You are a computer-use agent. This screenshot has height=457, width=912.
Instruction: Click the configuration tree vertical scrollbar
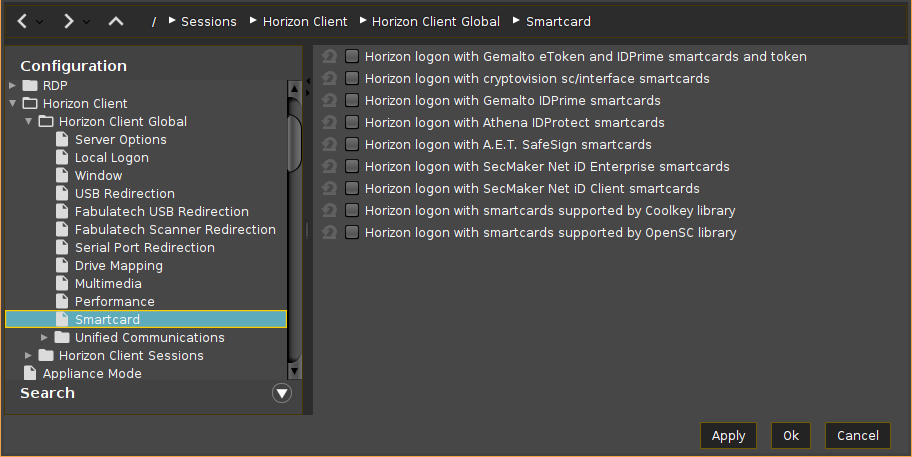tap(294, 145)
